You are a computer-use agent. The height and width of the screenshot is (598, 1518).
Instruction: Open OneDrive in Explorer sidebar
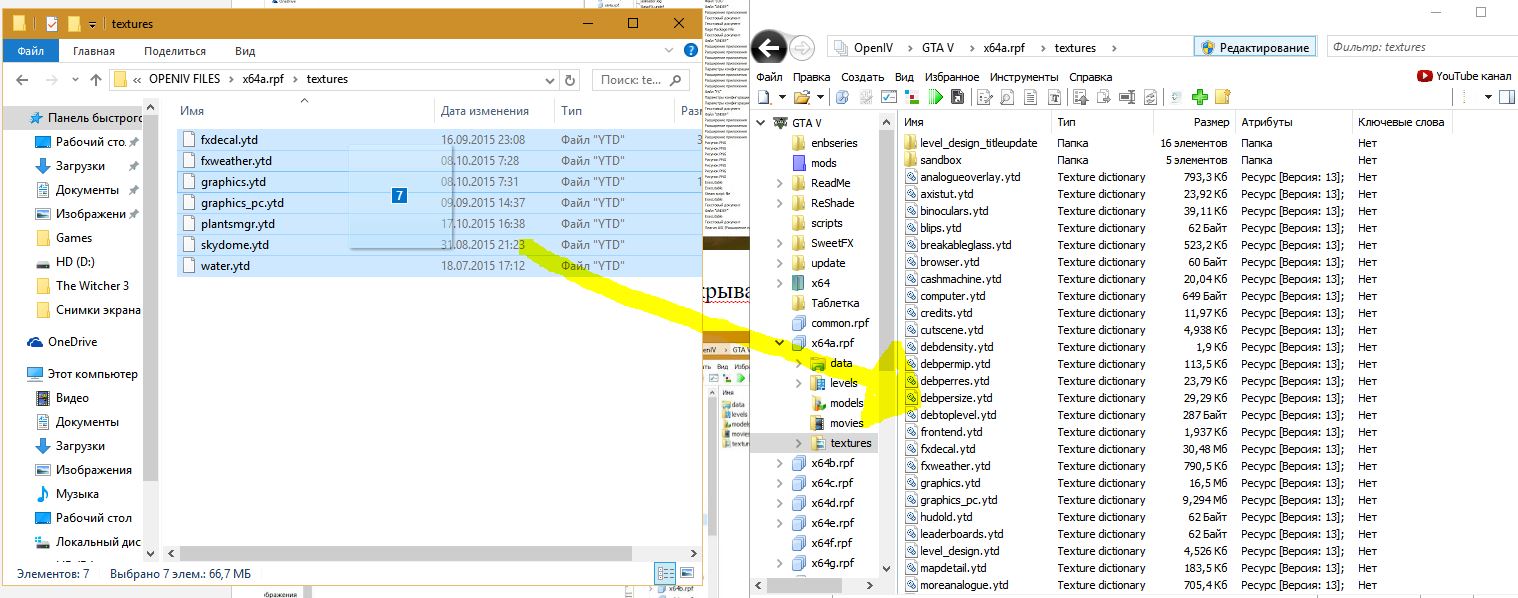pyautogui.click(x=72, y=342)
